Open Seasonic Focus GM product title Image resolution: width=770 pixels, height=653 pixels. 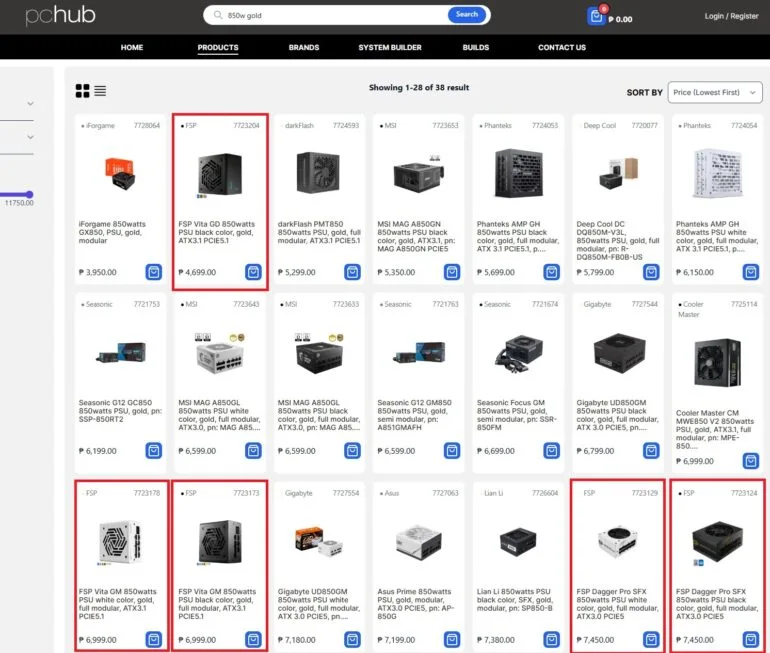[x=517, y=415]
